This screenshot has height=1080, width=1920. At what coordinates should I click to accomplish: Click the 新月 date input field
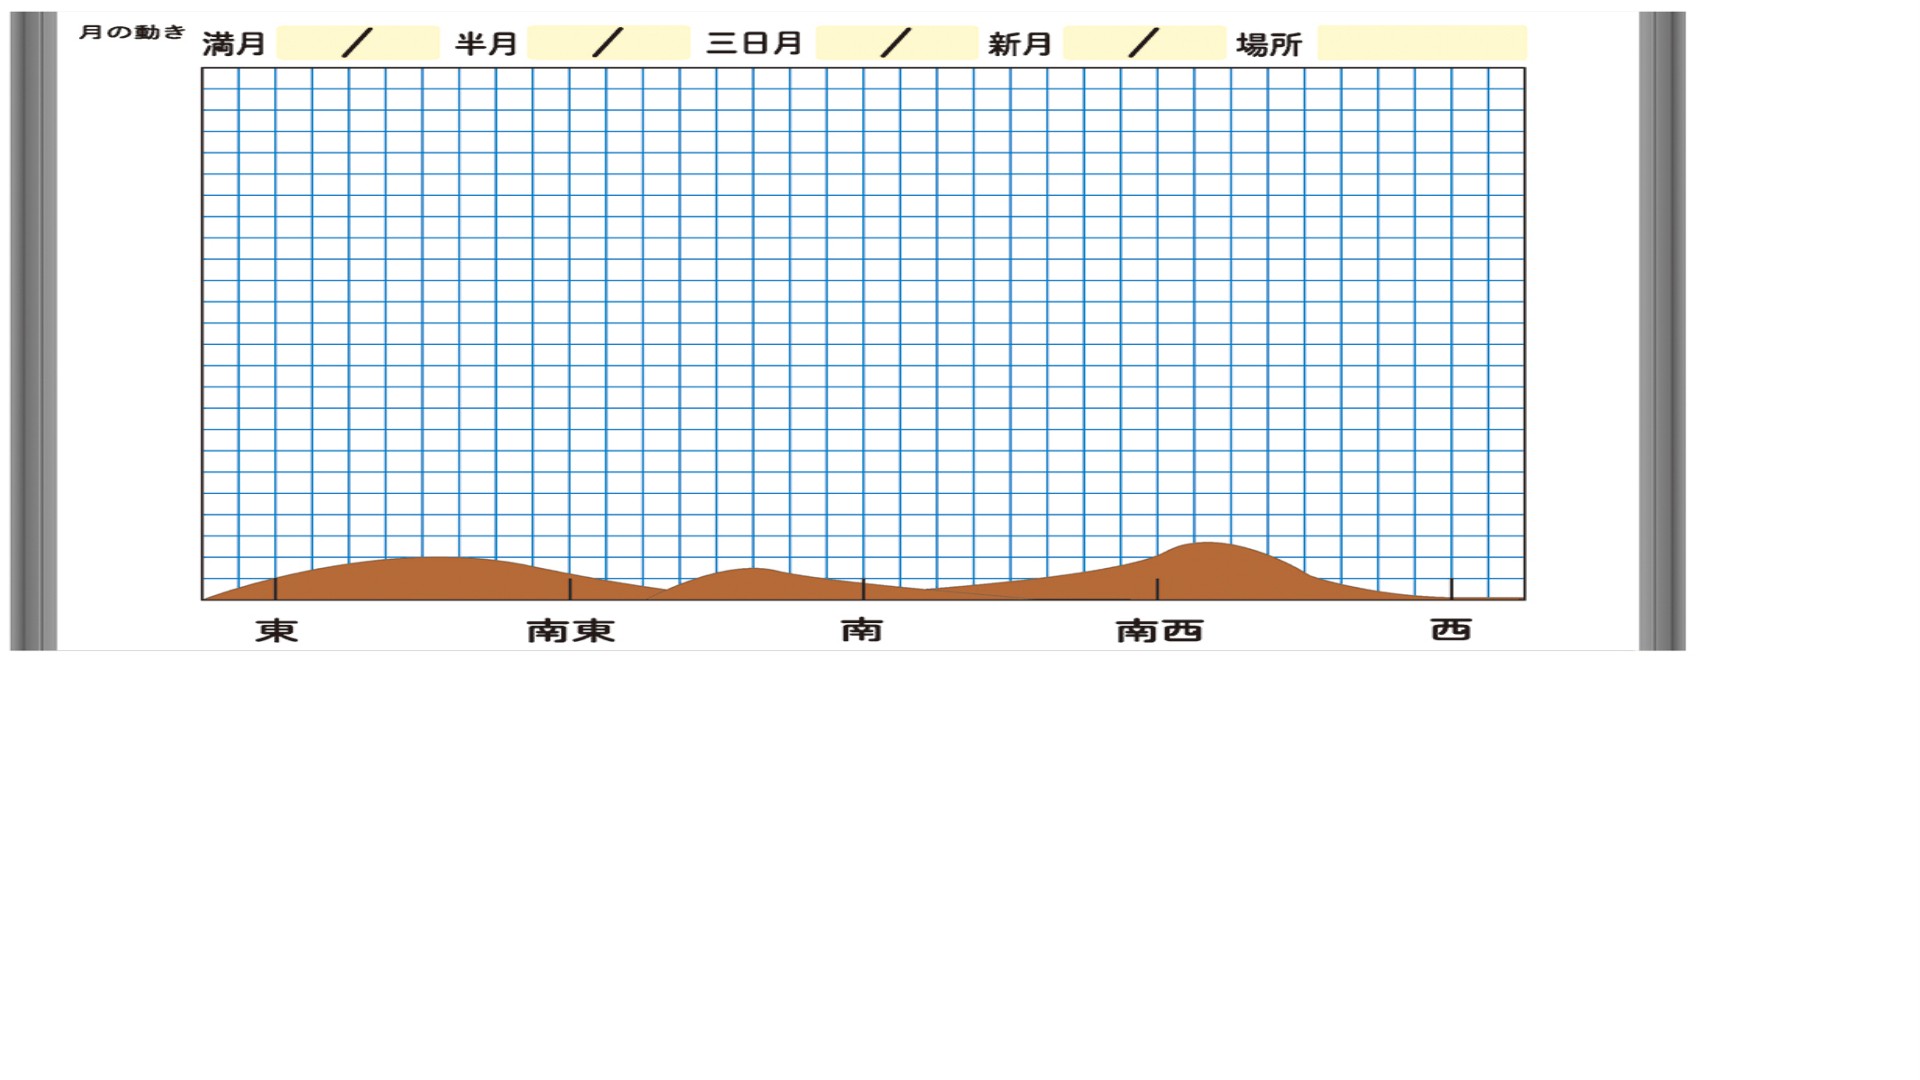point(1144,43)
